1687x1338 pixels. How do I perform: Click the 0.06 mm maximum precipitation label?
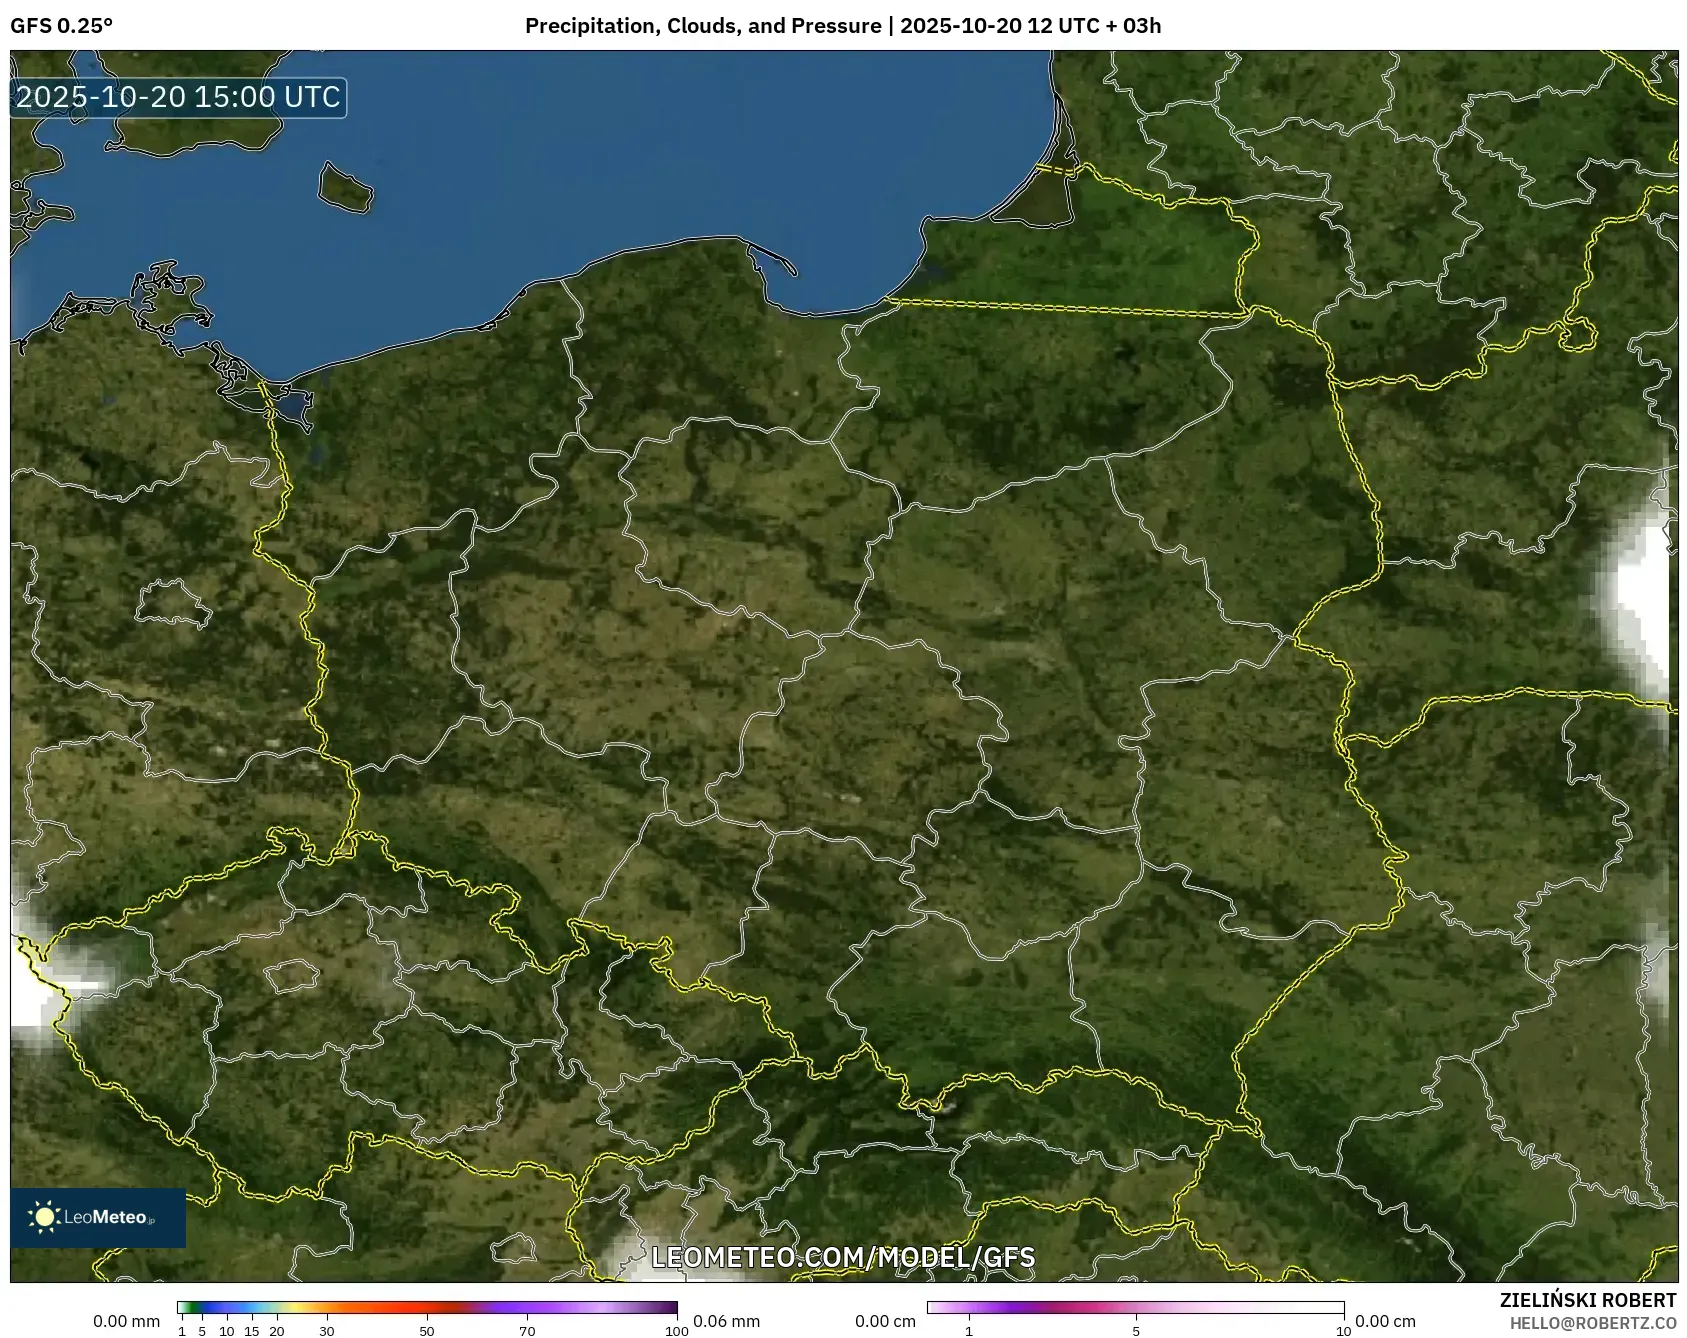pyautogui.click(x=726, y=1321)
